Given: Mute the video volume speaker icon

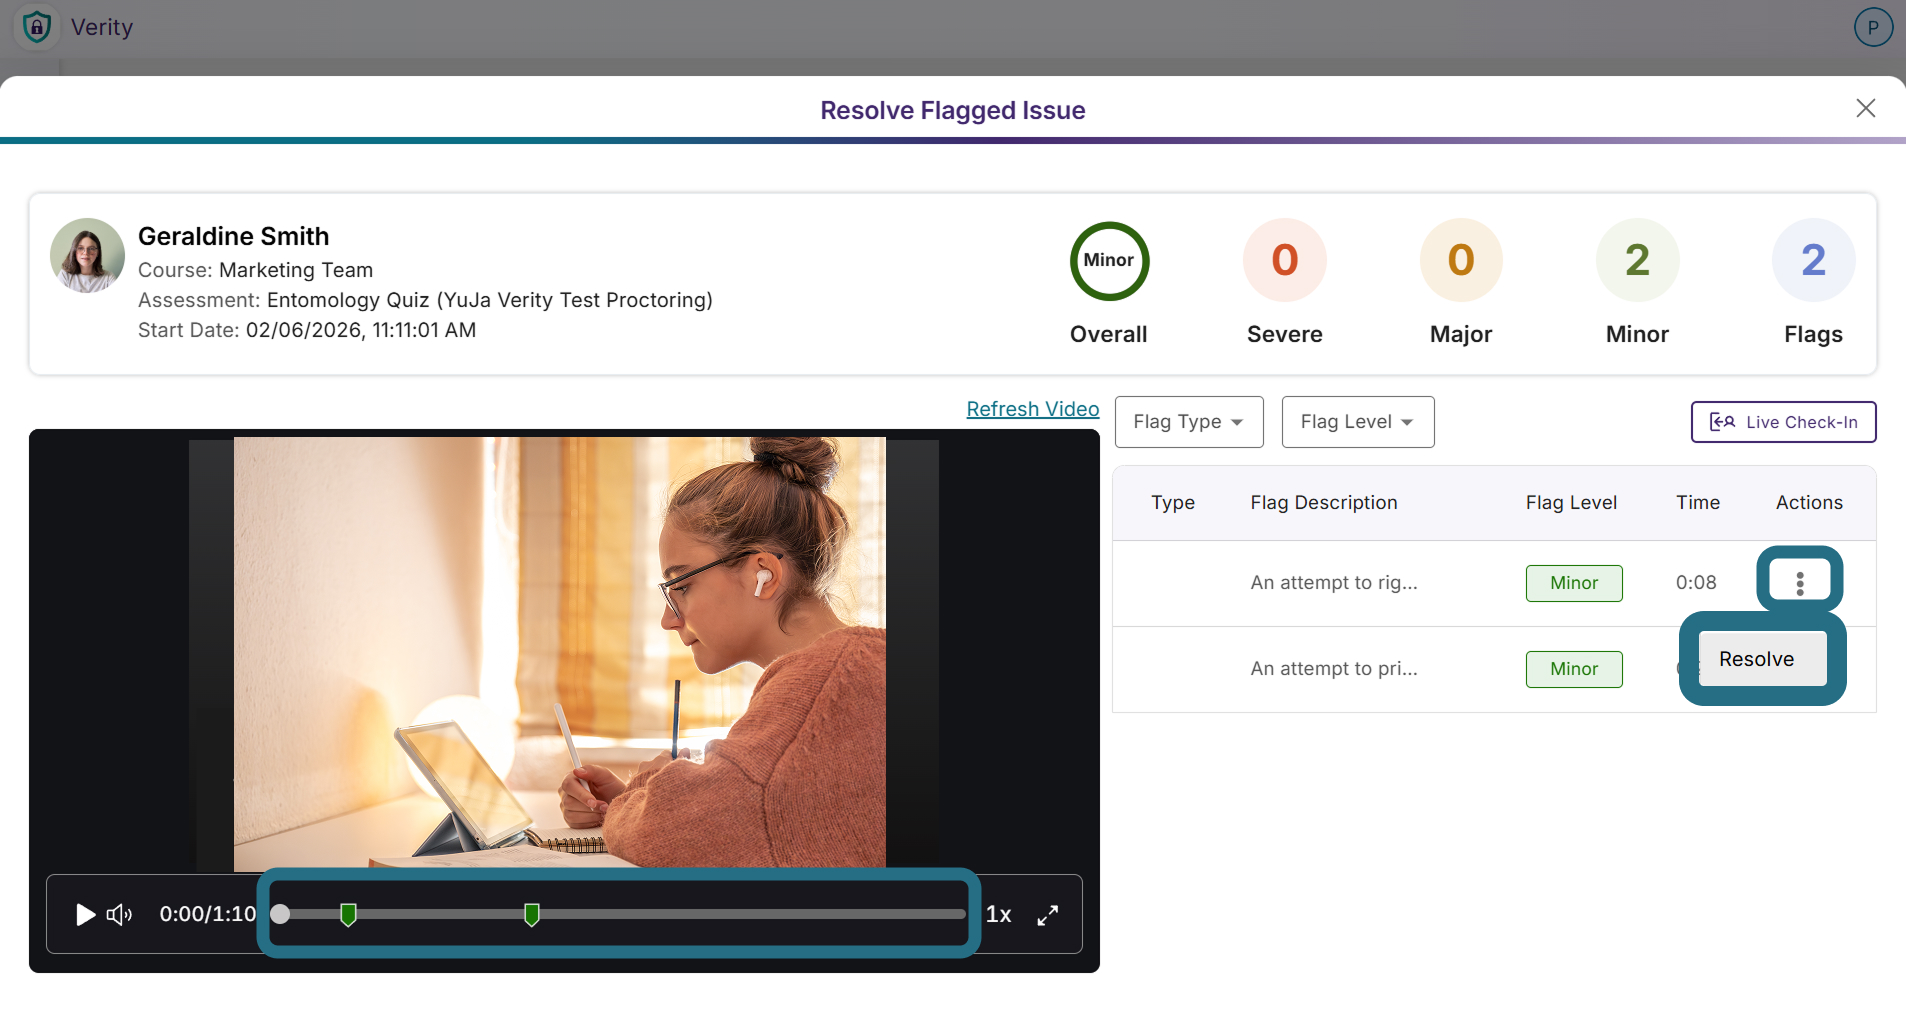Looking at the screenshot, I should pos(120,915).
